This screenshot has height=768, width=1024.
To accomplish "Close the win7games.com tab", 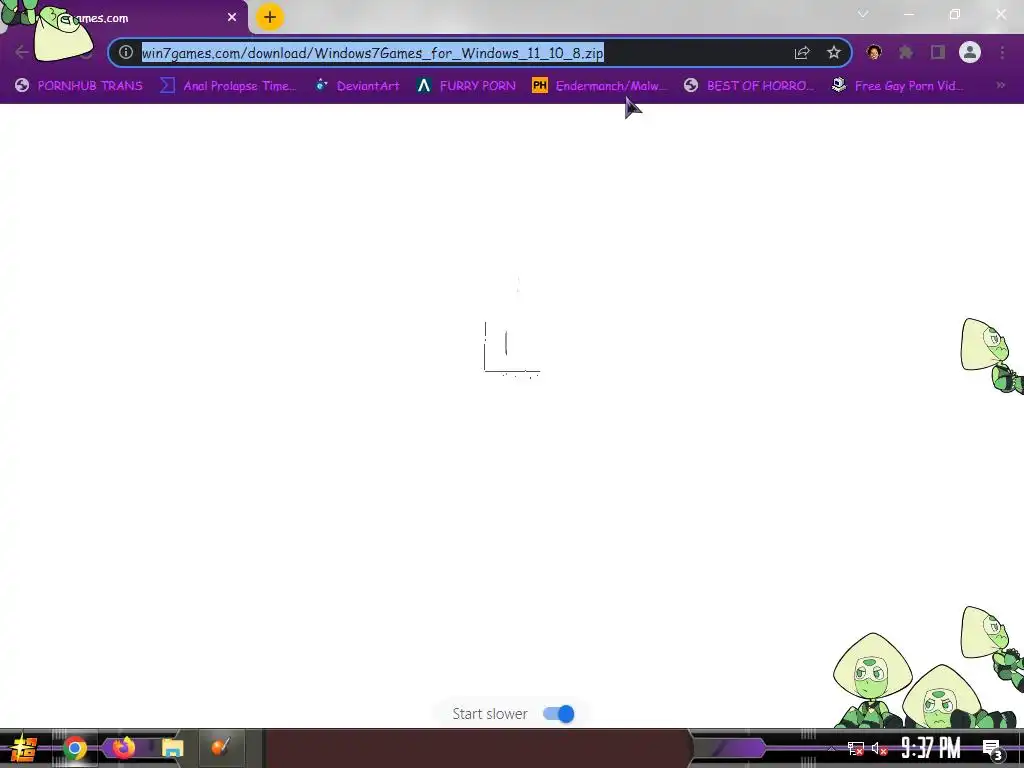I will pos(232,18).
